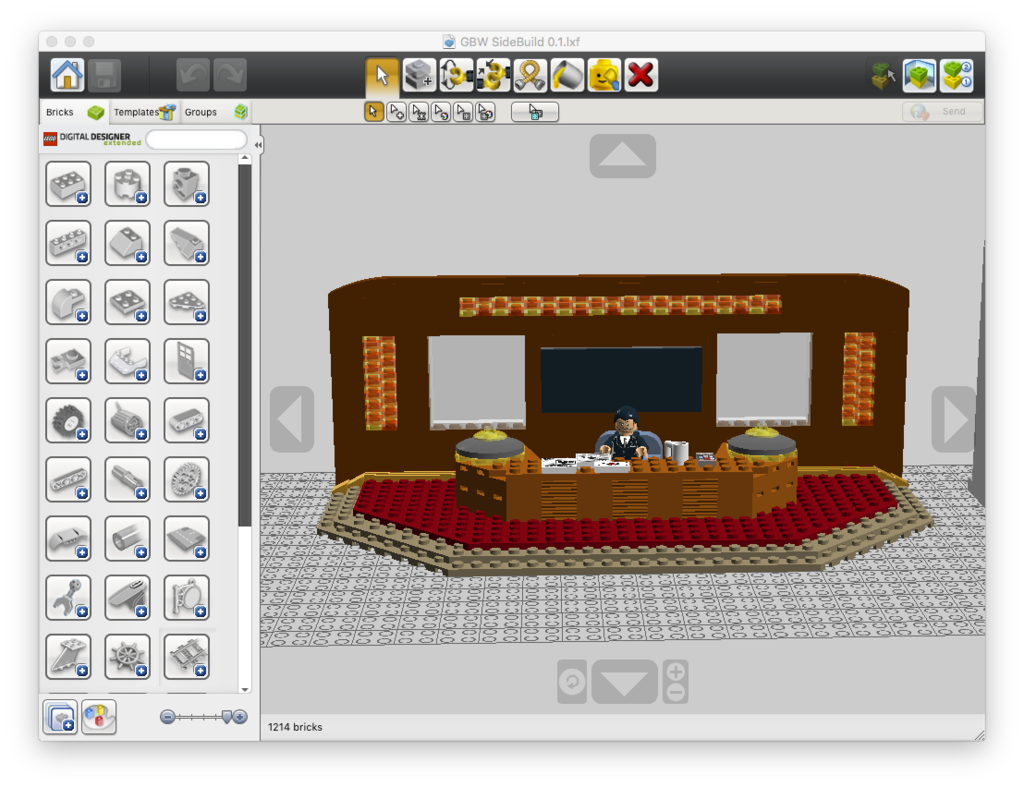Expand the wheels and tires brick category
Screen dimensions: 1024x787
click(68, 420)
